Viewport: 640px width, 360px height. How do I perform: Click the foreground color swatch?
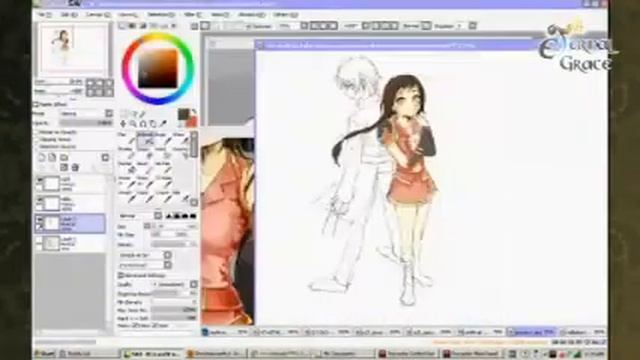pos(183,114)
